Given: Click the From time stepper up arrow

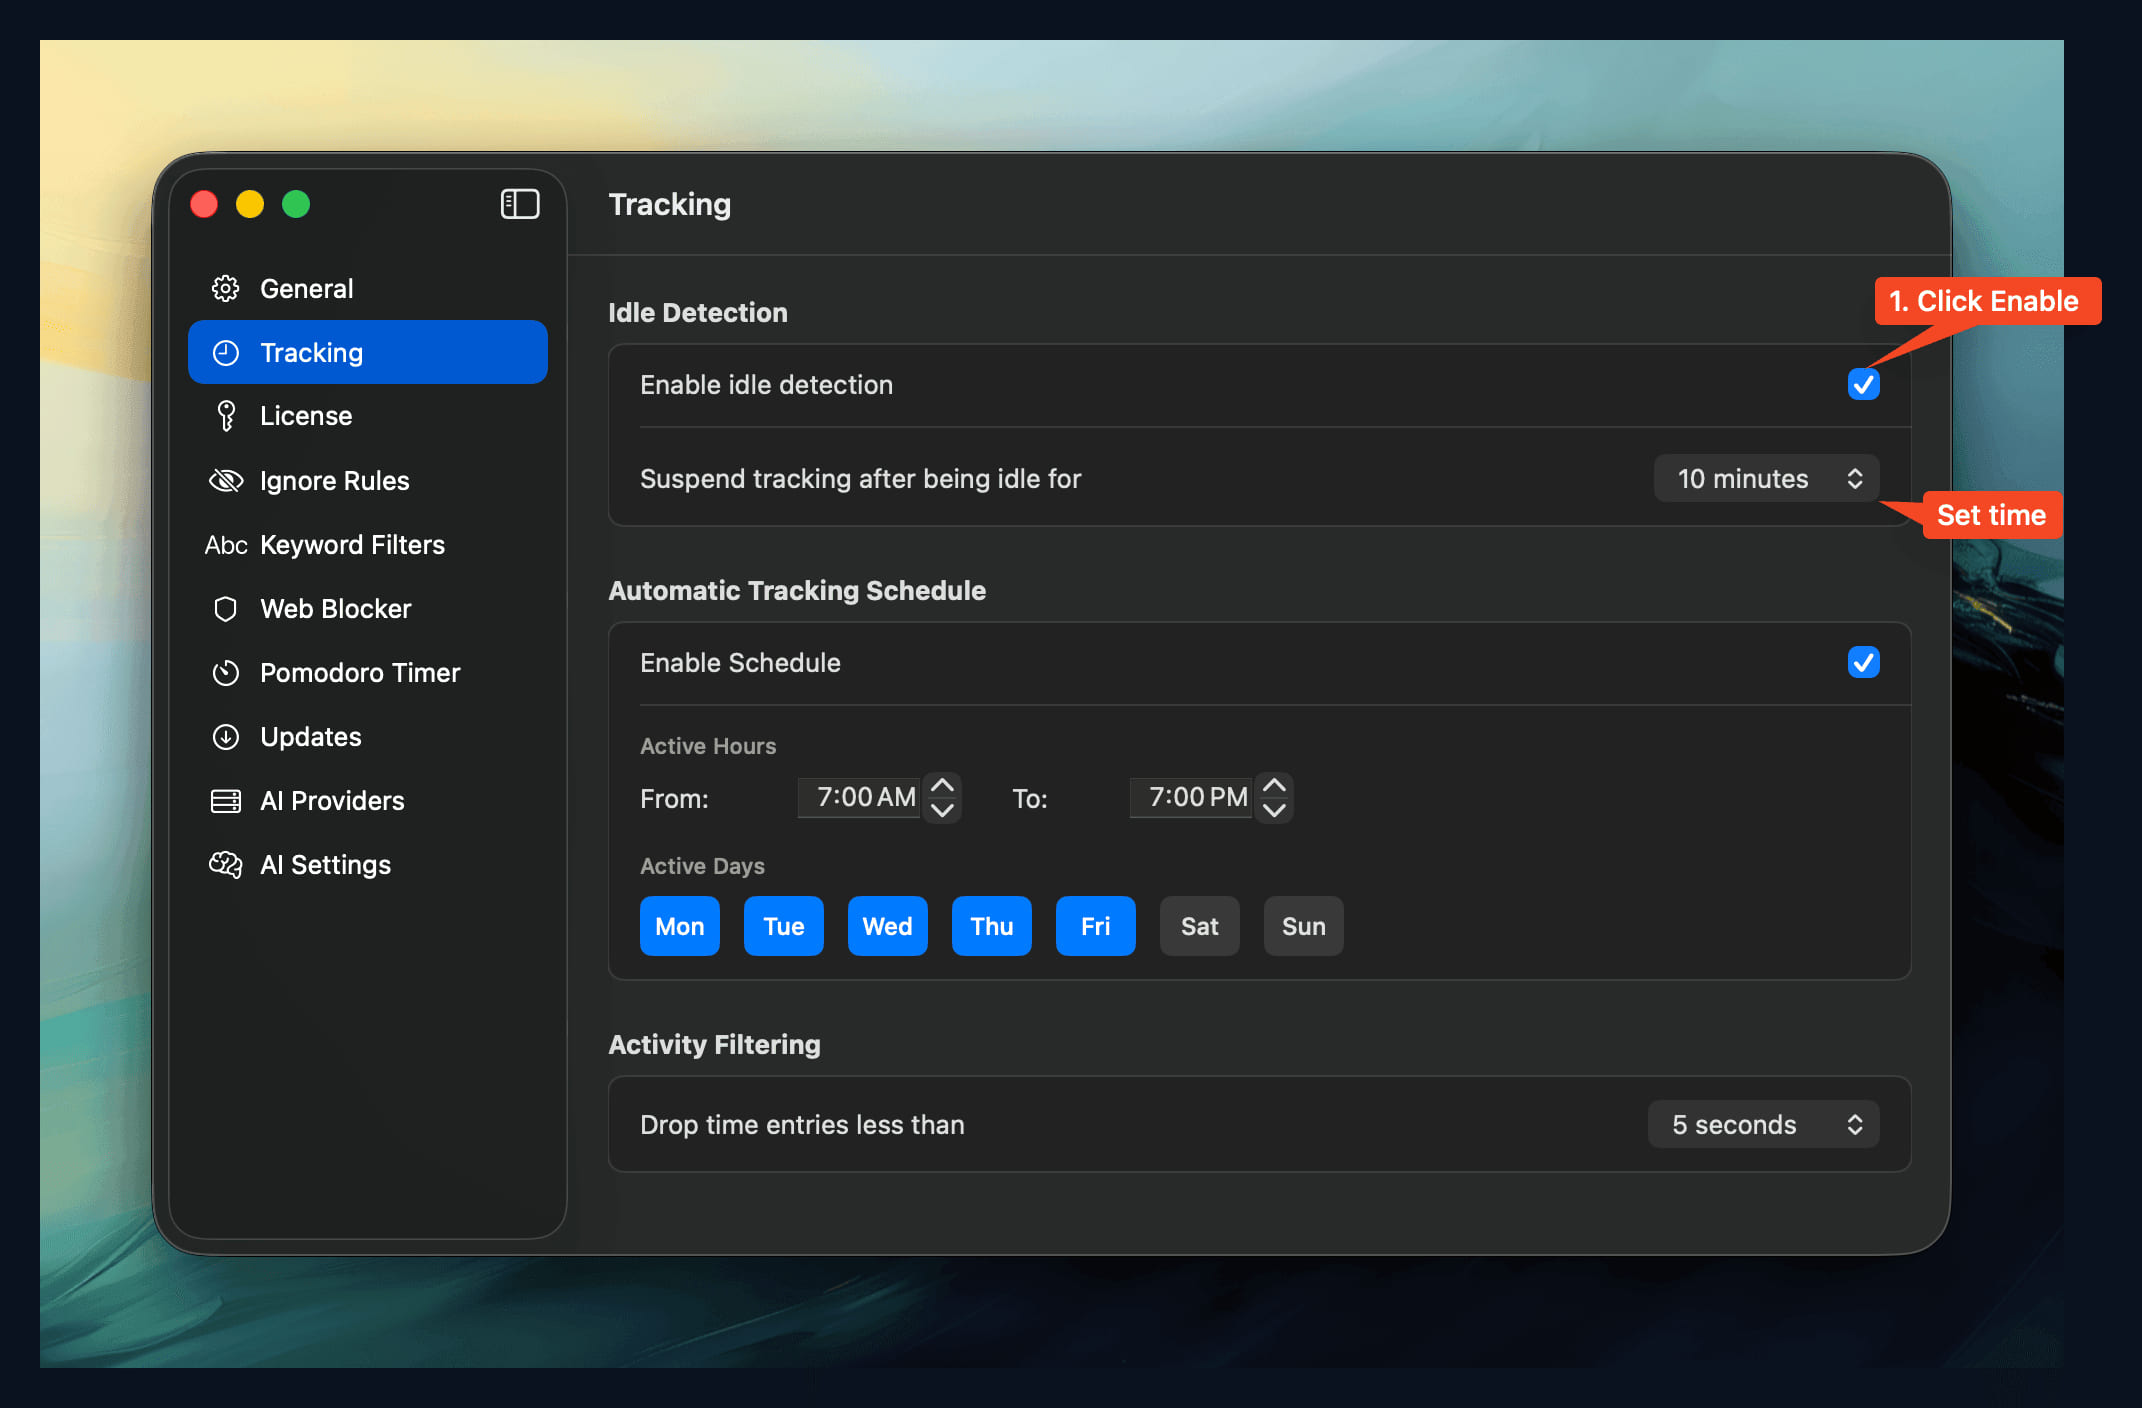Looking at the screenshot, I should click(942, 785).
